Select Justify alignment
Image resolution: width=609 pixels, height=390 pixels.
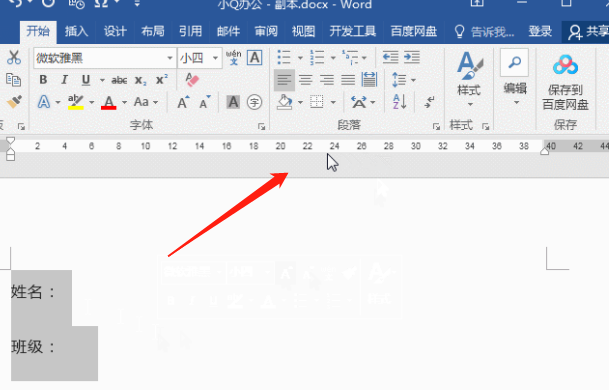tap(348, 80)
